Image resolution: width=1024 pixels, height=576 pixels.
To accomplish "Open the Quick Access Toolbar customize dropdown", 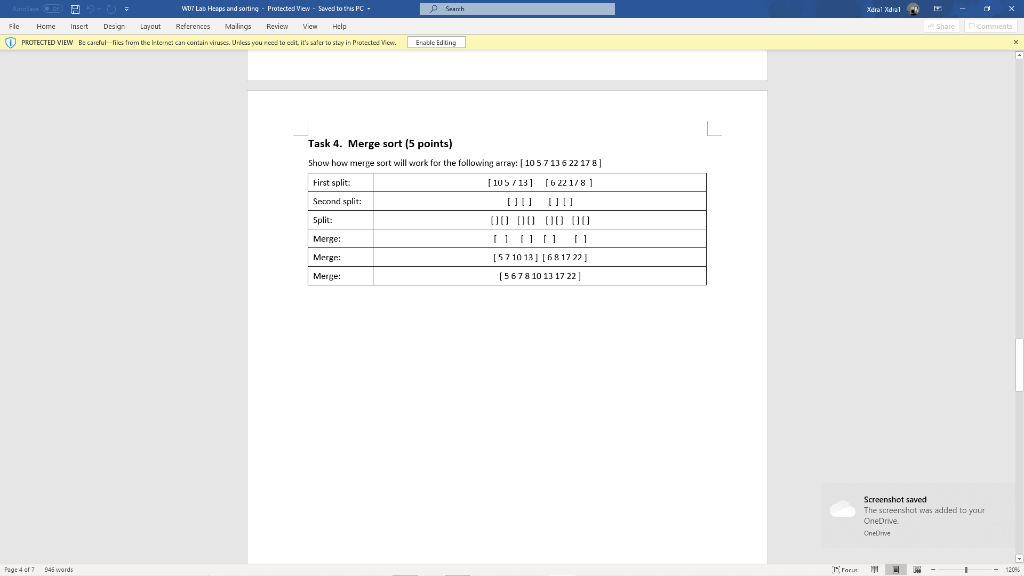I will (x=127, y=8).
